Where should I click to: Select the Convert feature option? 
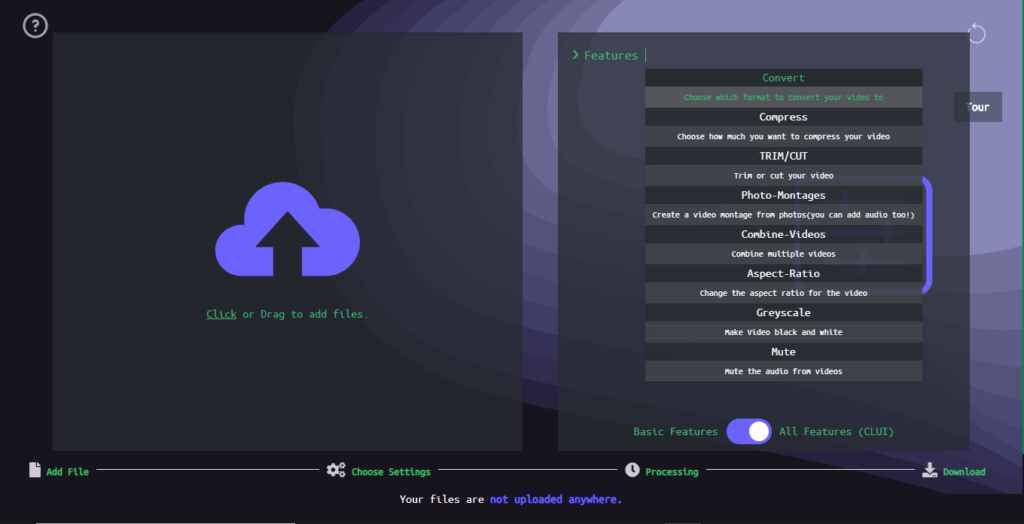point(784,78)
